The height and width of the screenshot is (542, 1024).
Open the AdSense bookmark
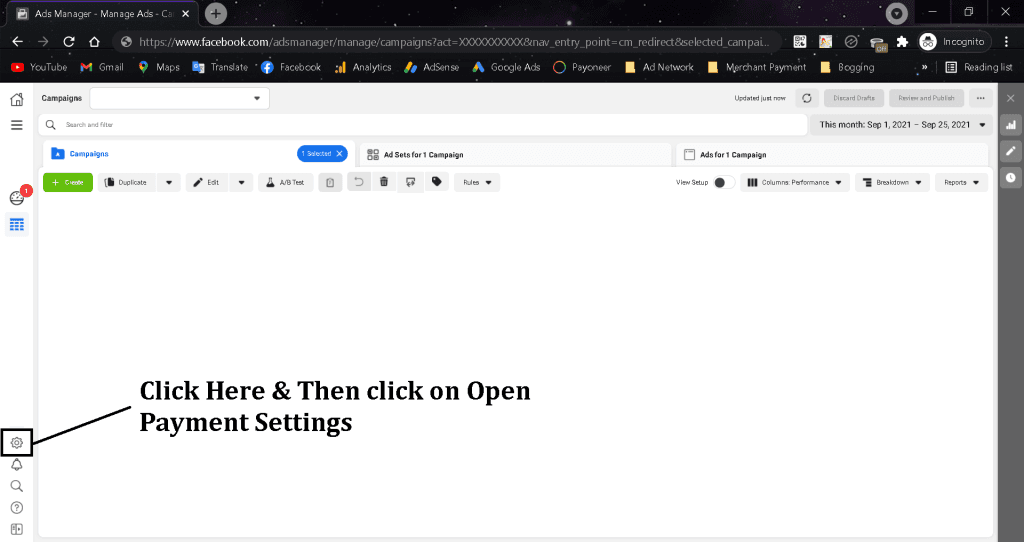coord(432,67)
